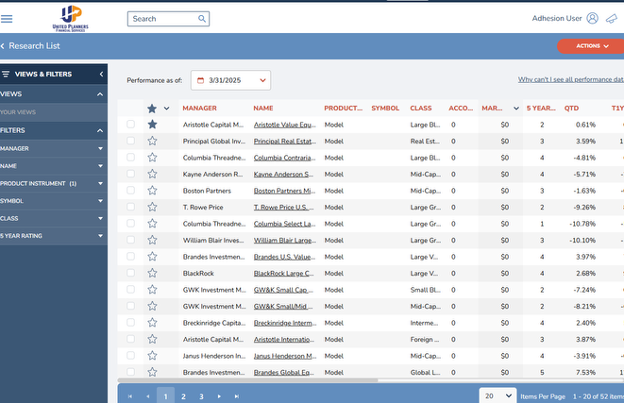
Task: Tick the Boston Partners row checkbox
Action: (131, 190)
